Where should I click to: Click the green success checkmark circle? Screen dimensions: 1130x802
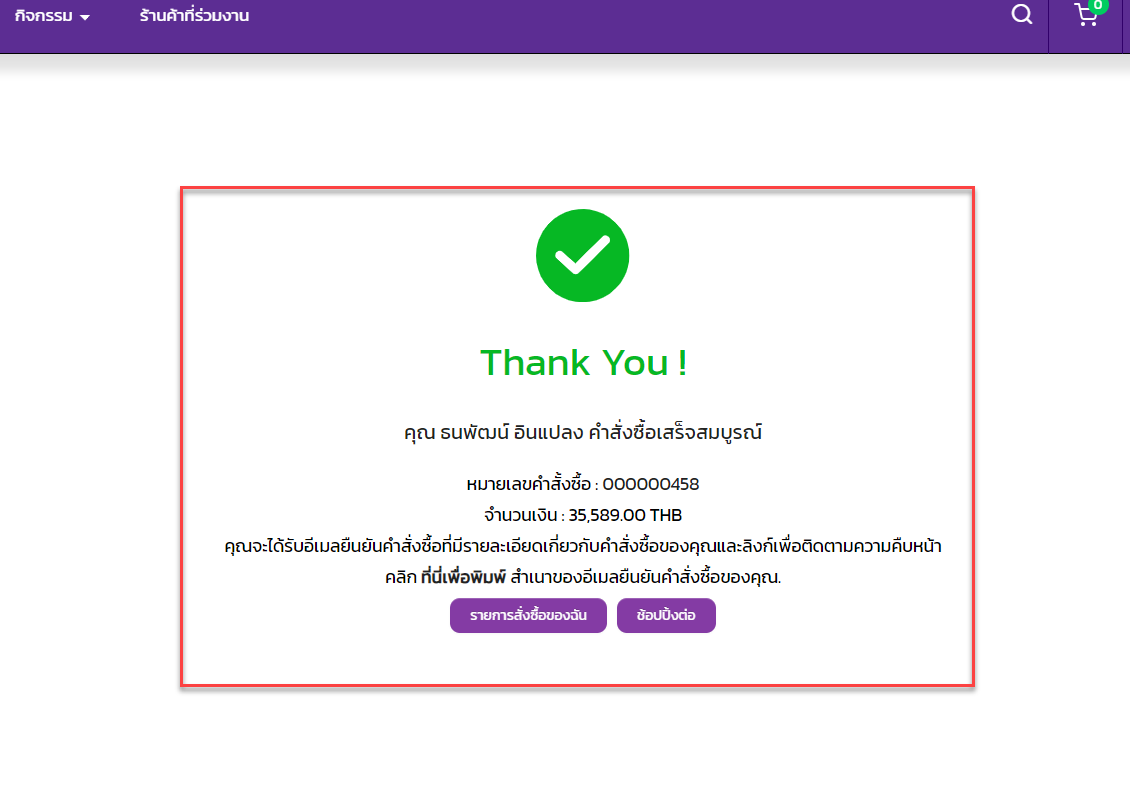tap(582, 255)
